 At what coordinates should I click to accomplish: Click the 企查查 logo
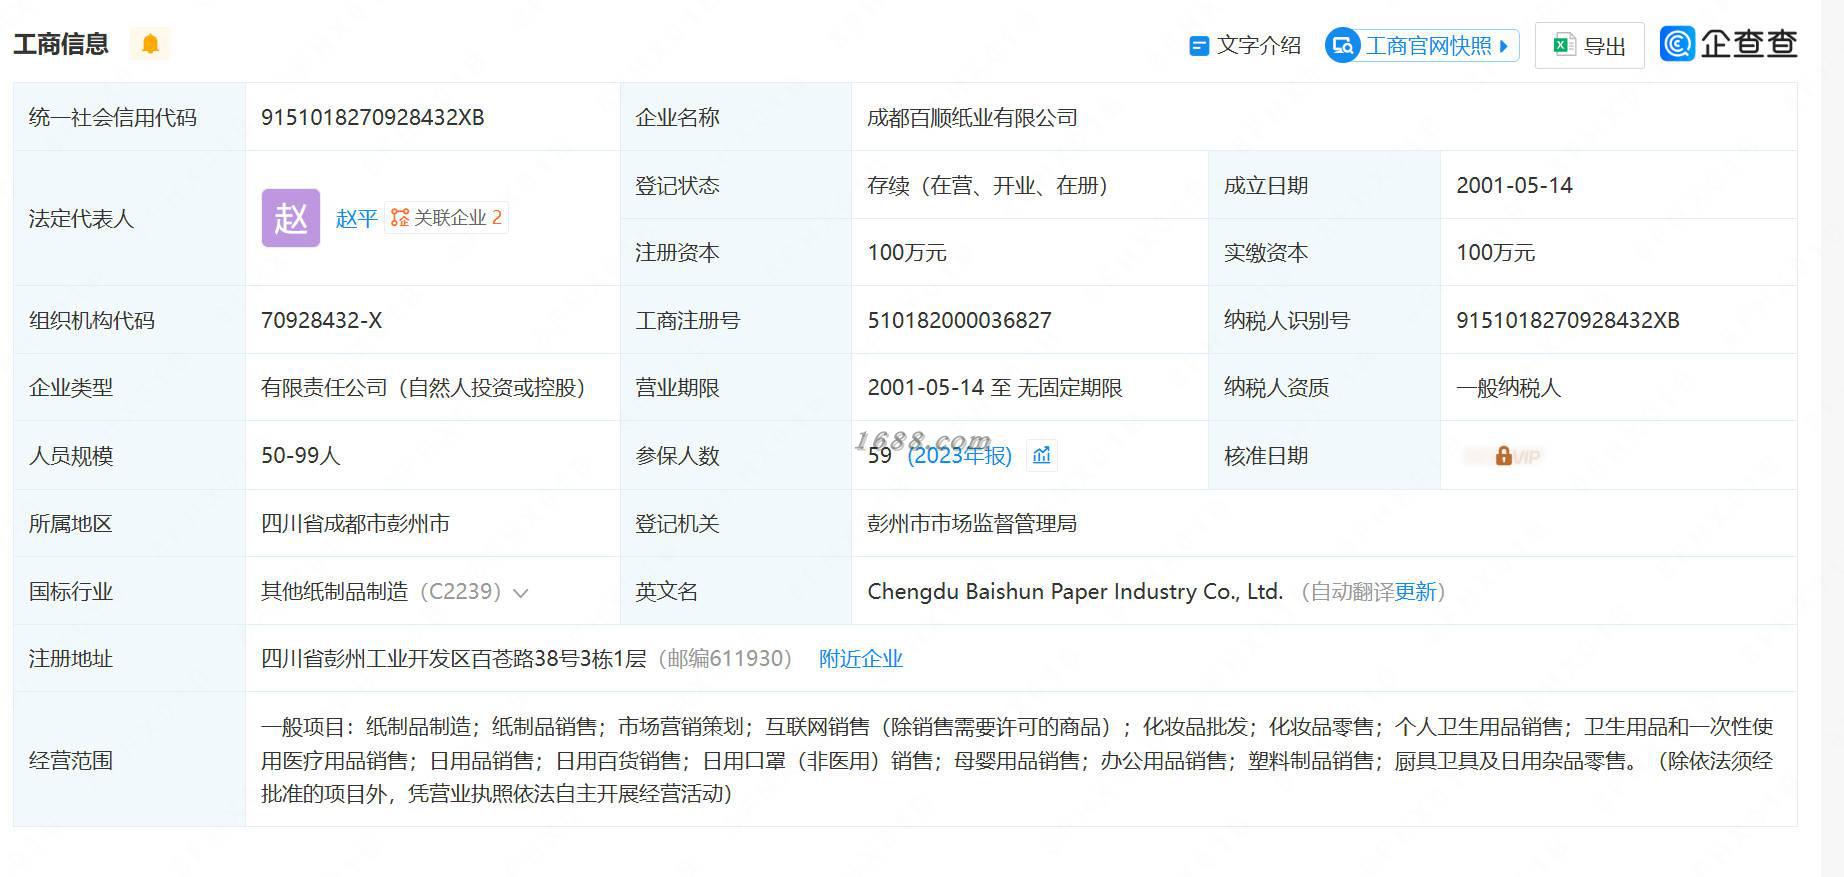[1729, 43]
